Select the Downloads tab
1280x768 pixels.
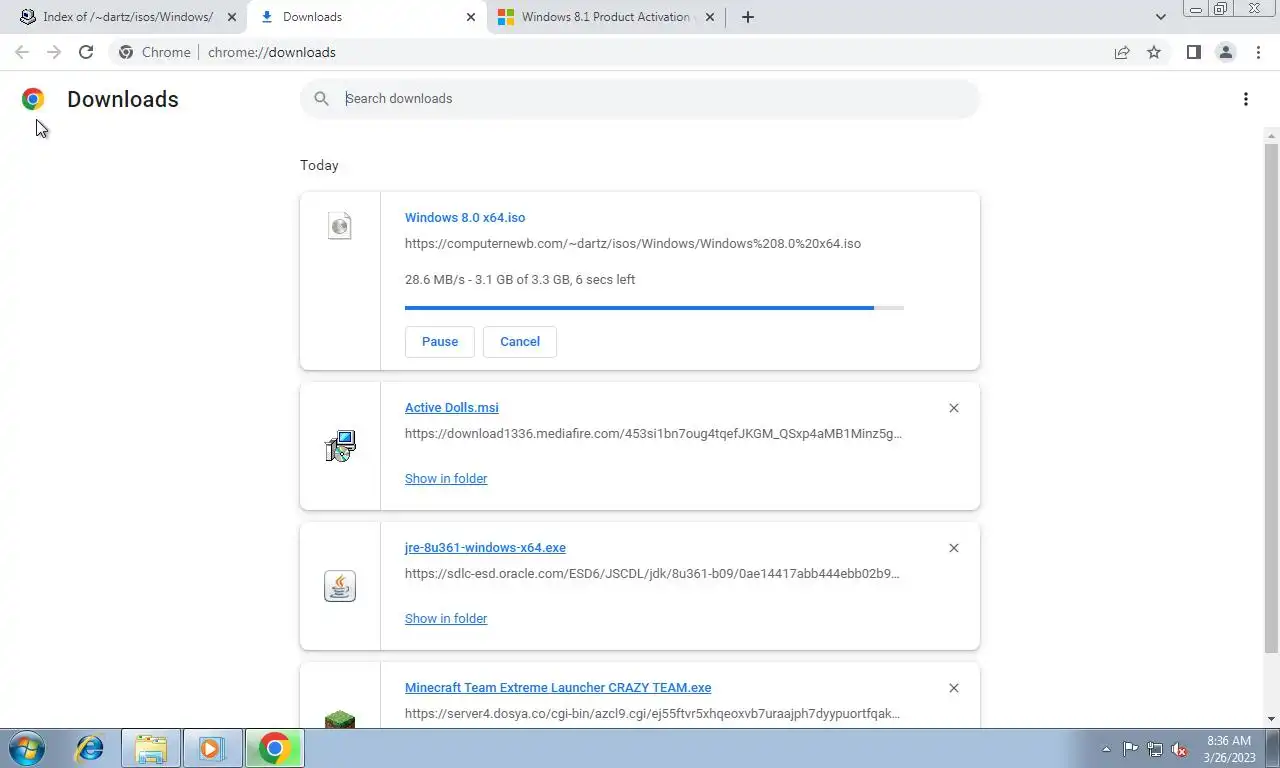365,17
